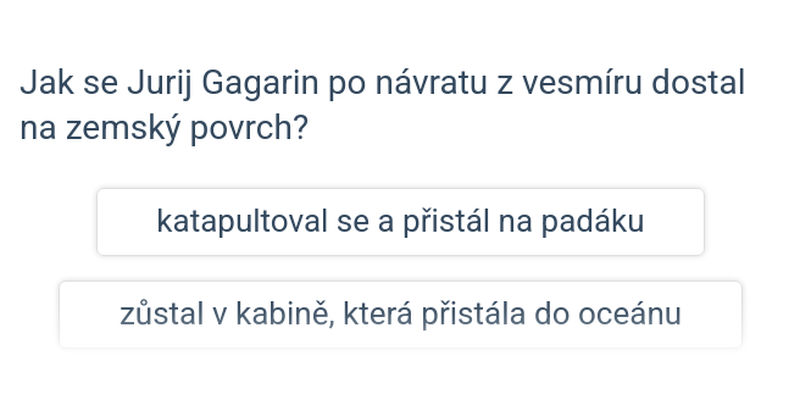
Task: Choose the parachute landing answer option
Action: point(401,222)
